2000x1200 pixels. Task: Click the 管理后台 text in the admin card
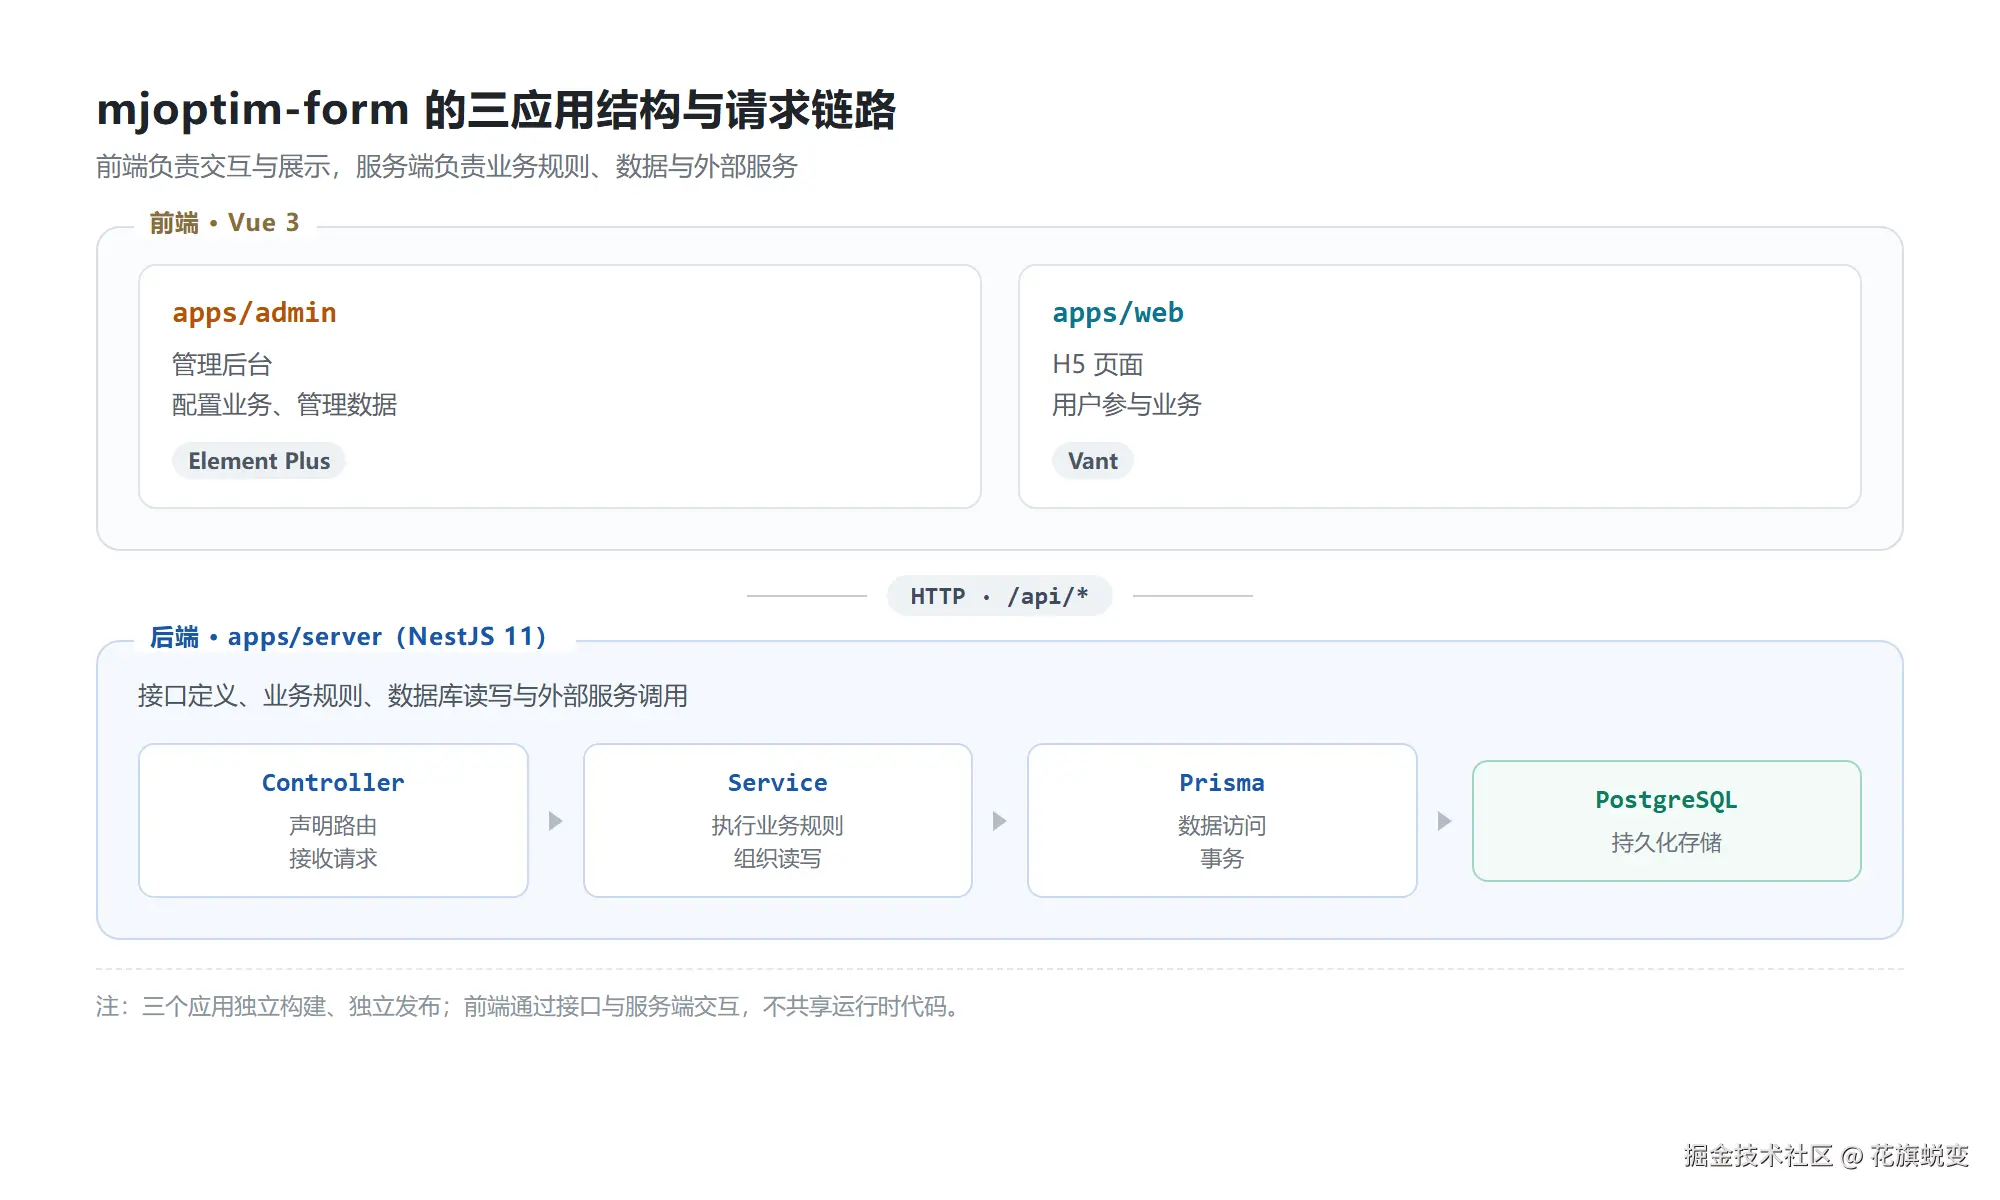click(x=222, y=365)
